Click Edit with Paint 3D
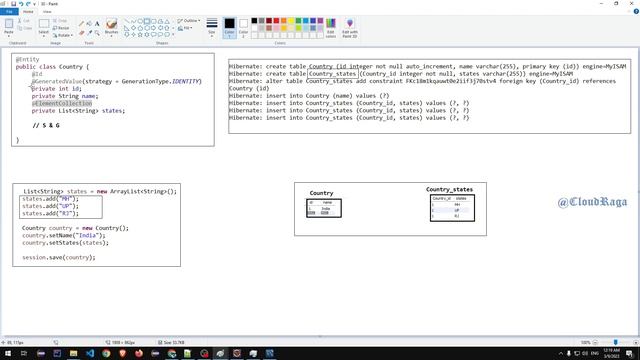The width and height of the screenshot is (640, 360). pyautogui.click(x=350, y=28)
